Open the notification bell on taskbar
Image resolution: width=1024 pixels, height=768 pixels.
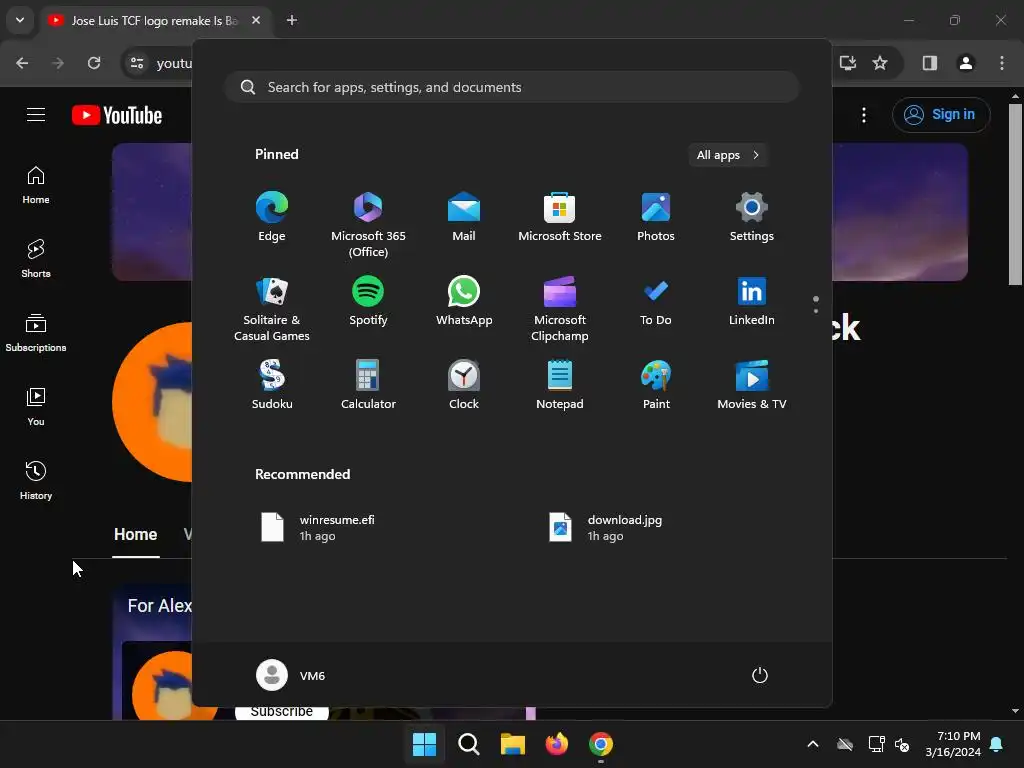(x=997, y=744)
